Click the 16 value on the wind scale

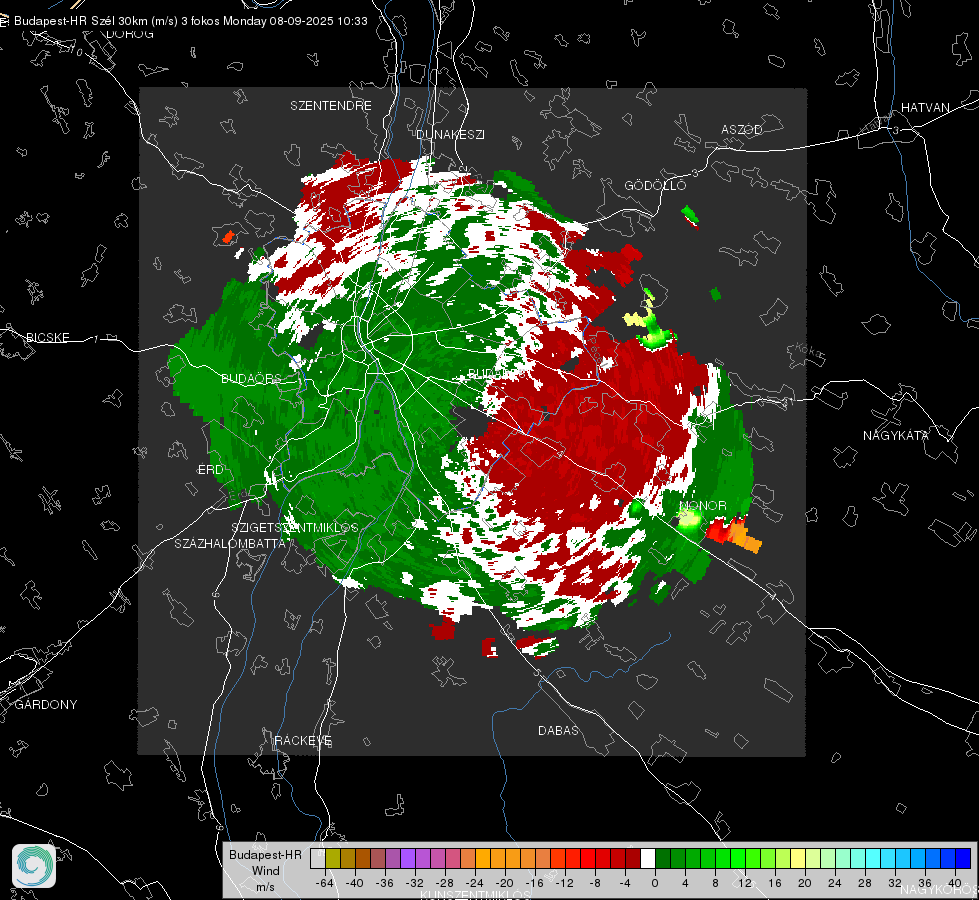pyautogui.click(x=775, y=883)
